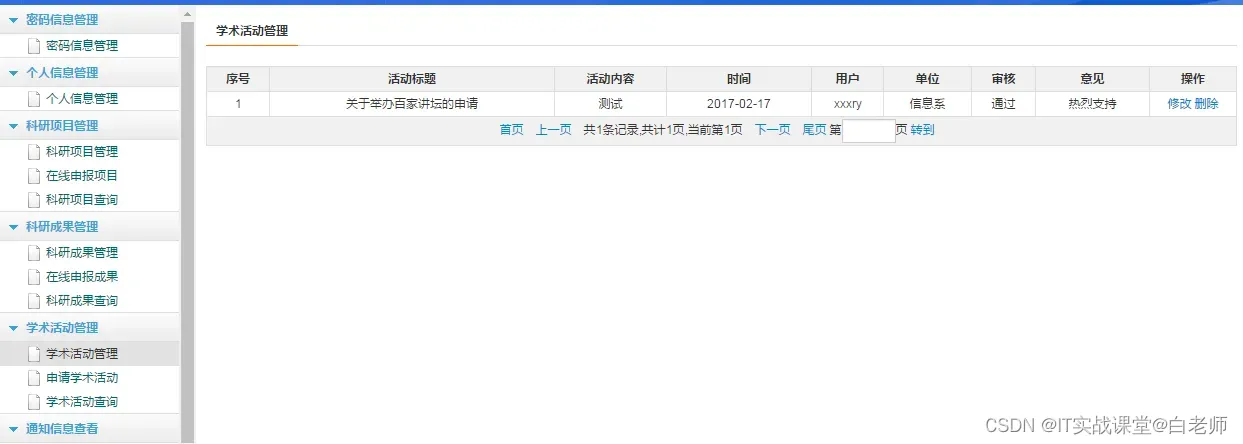Open 申请学术活动 tree item
This screenshot has height=444, width=1243.
[x=82, y=378]
